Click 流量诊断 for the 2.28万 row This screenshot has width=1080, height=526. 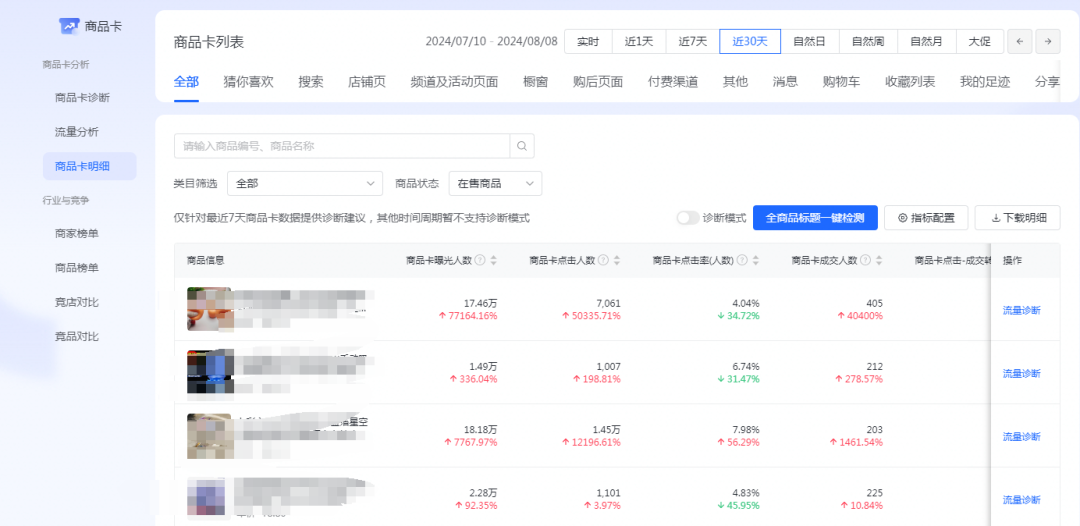1021,500
